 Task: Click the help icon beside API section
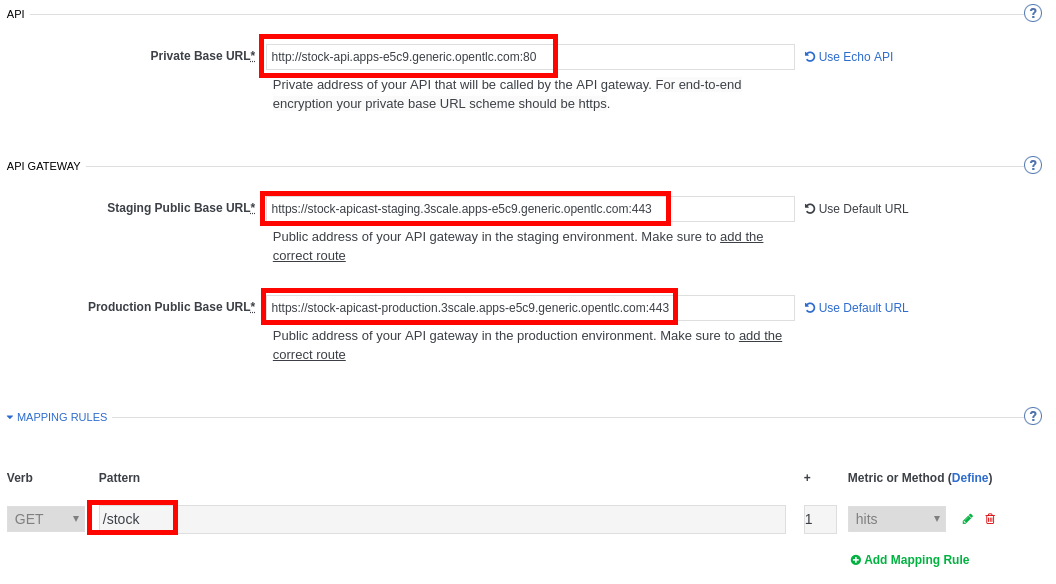(x=1033, y=13)
